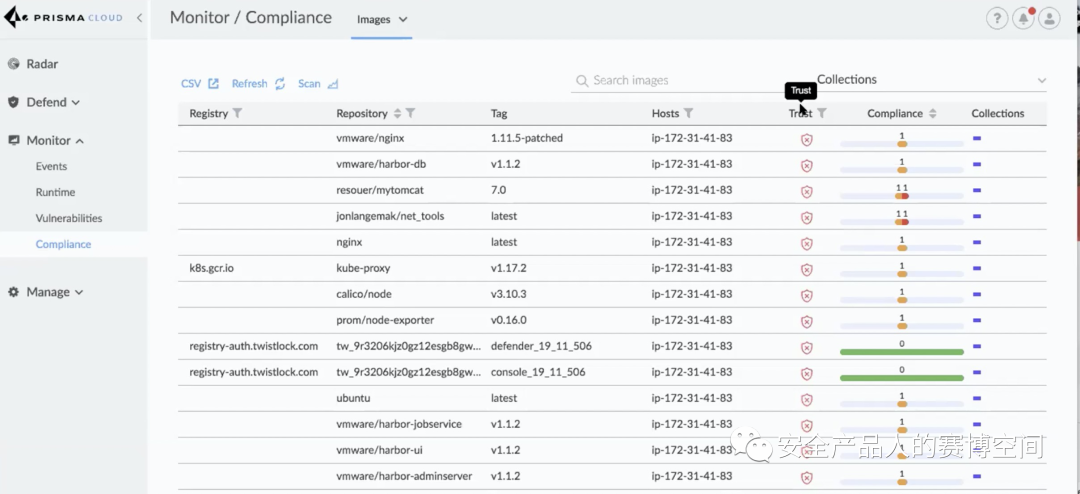Click the Registry column filter icon
The image size is (1080, 494).
[237, 113]
